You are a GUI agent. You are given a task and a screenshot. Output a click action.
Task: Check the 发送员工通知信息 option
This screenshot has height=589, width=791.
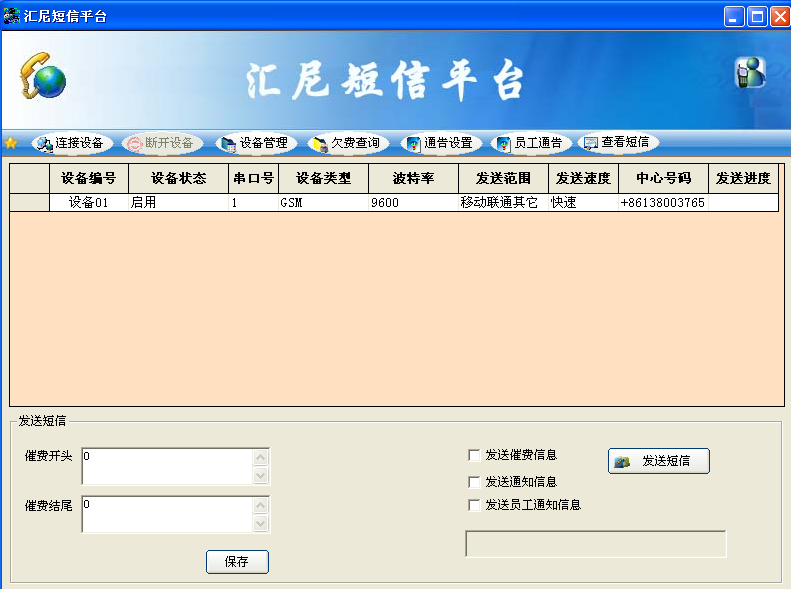[474, 505]
